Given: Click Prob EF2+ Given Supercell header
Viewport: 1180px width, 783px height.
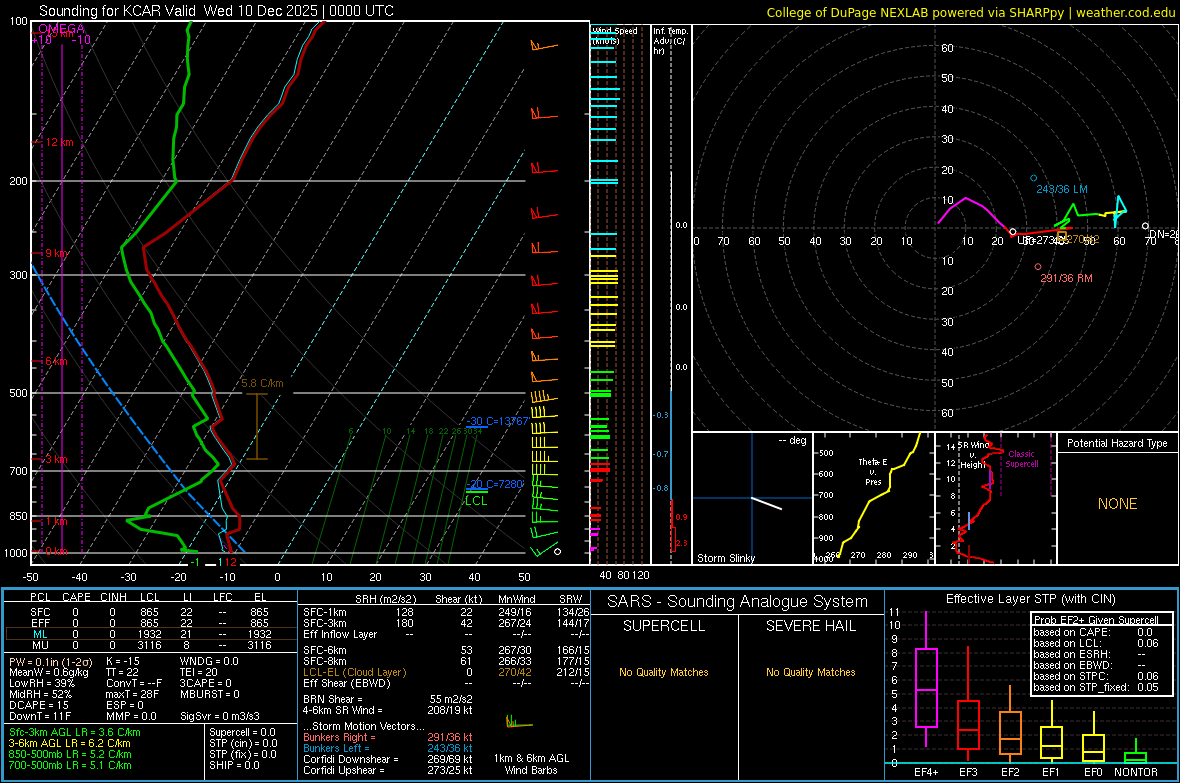Looking at the screenshot, I should tap(1096, 620).
